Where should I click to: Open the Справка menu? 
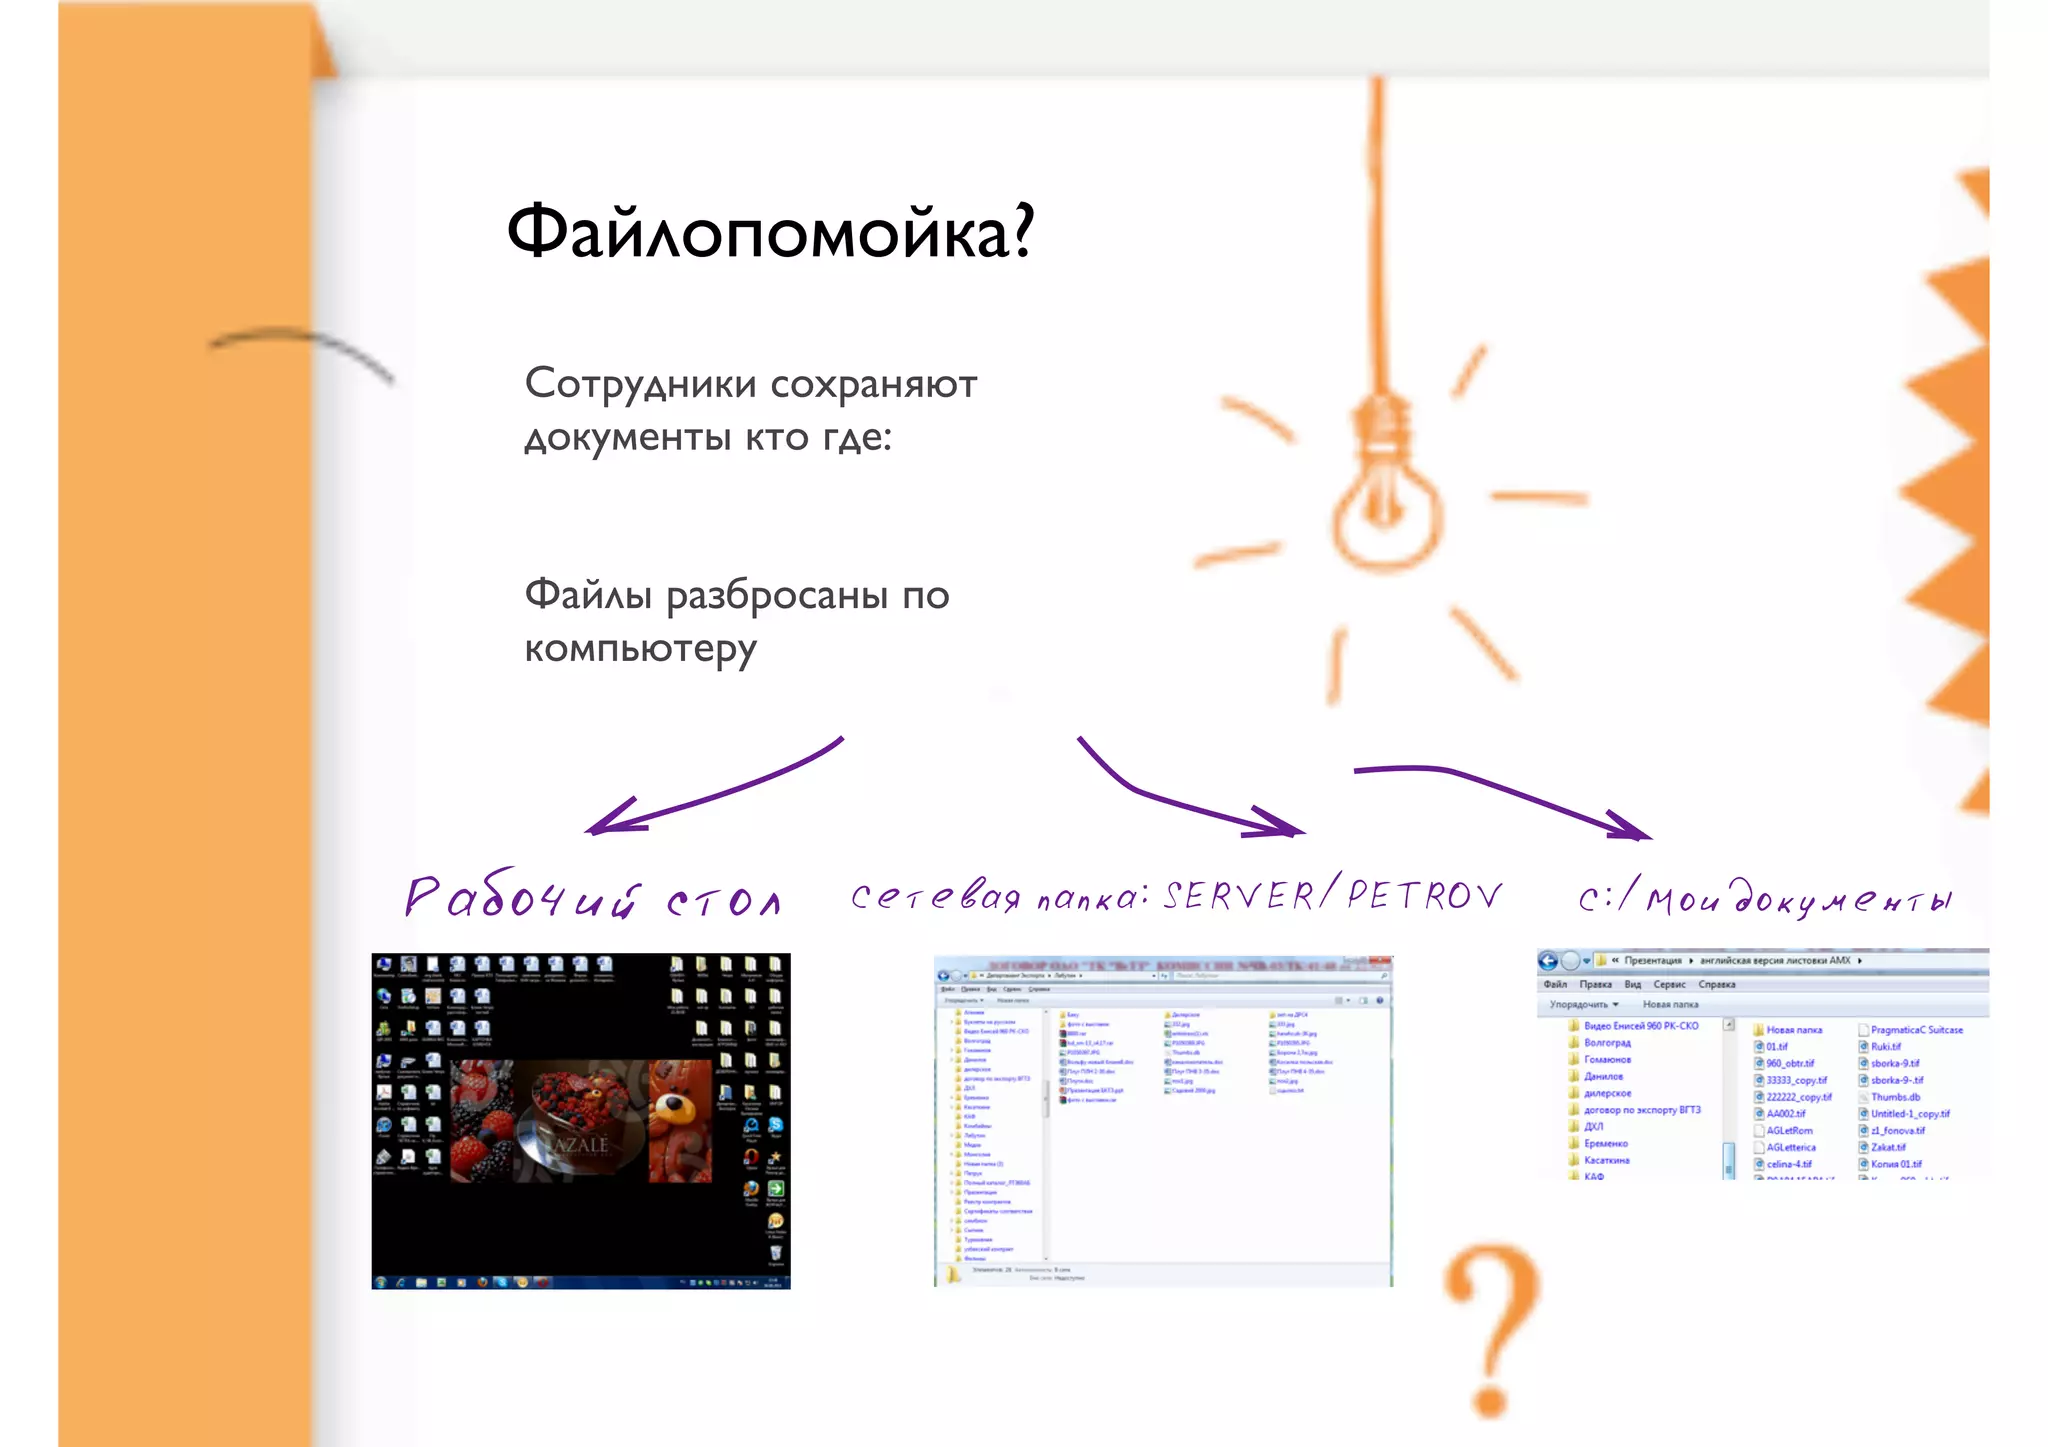pyautogui.click(x=1716, y=984)
